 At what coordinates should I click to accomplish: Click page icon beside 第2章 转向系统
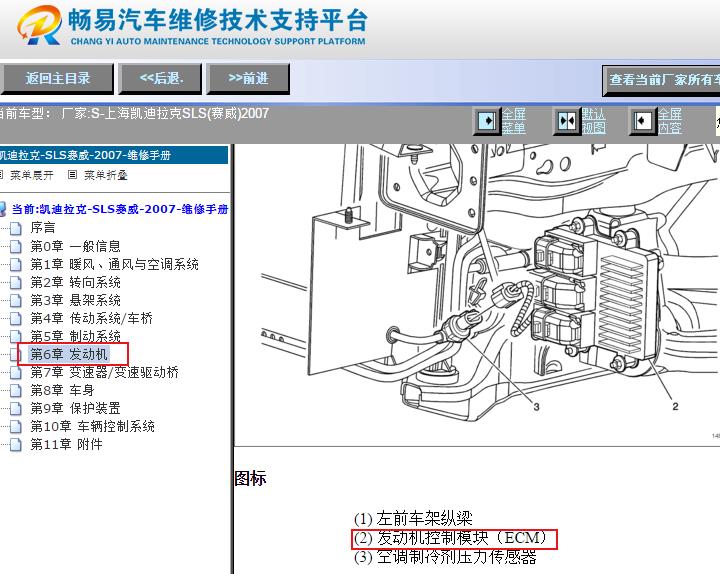tap(16, 282)
